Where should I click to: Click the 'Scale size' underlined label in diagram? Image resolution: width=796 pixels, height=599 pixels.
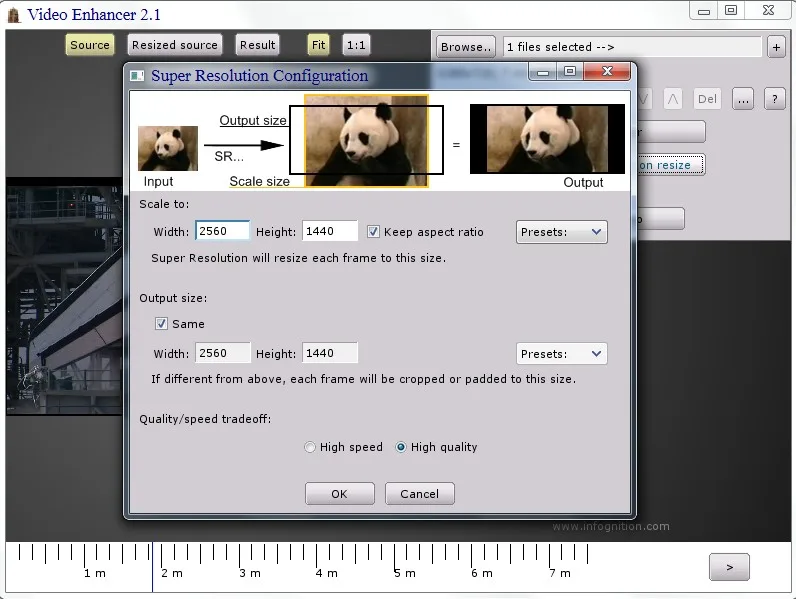259,181
